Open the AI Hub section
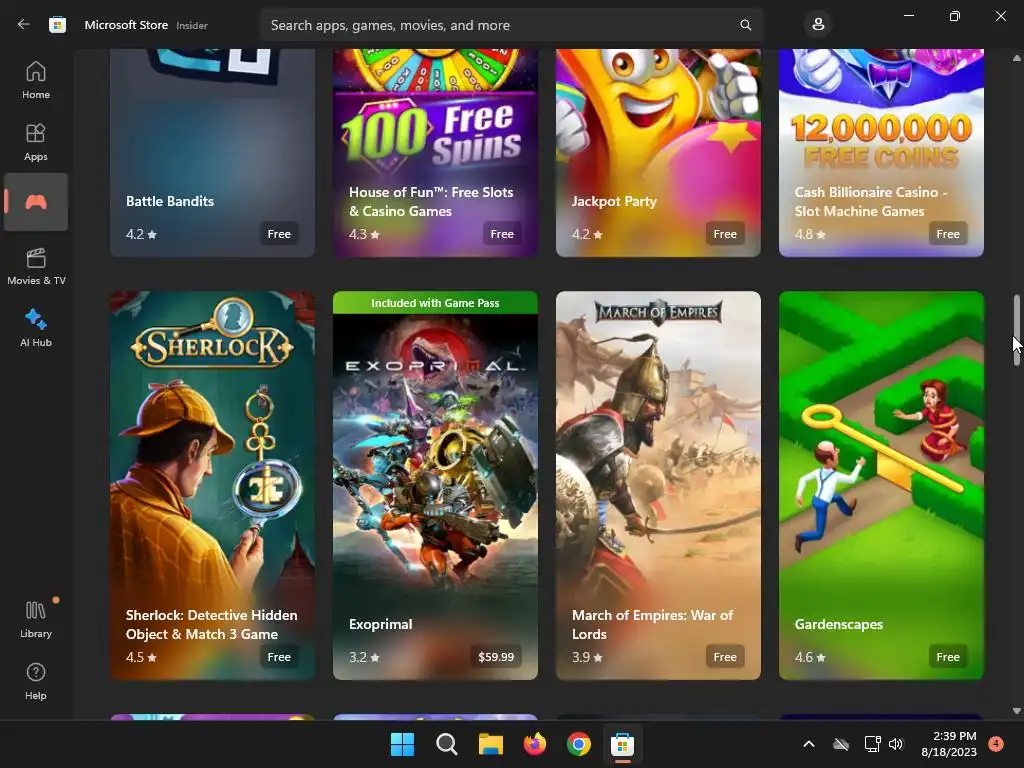The width and height of the screenshot is (1024, 768). (x=36, y=328)
